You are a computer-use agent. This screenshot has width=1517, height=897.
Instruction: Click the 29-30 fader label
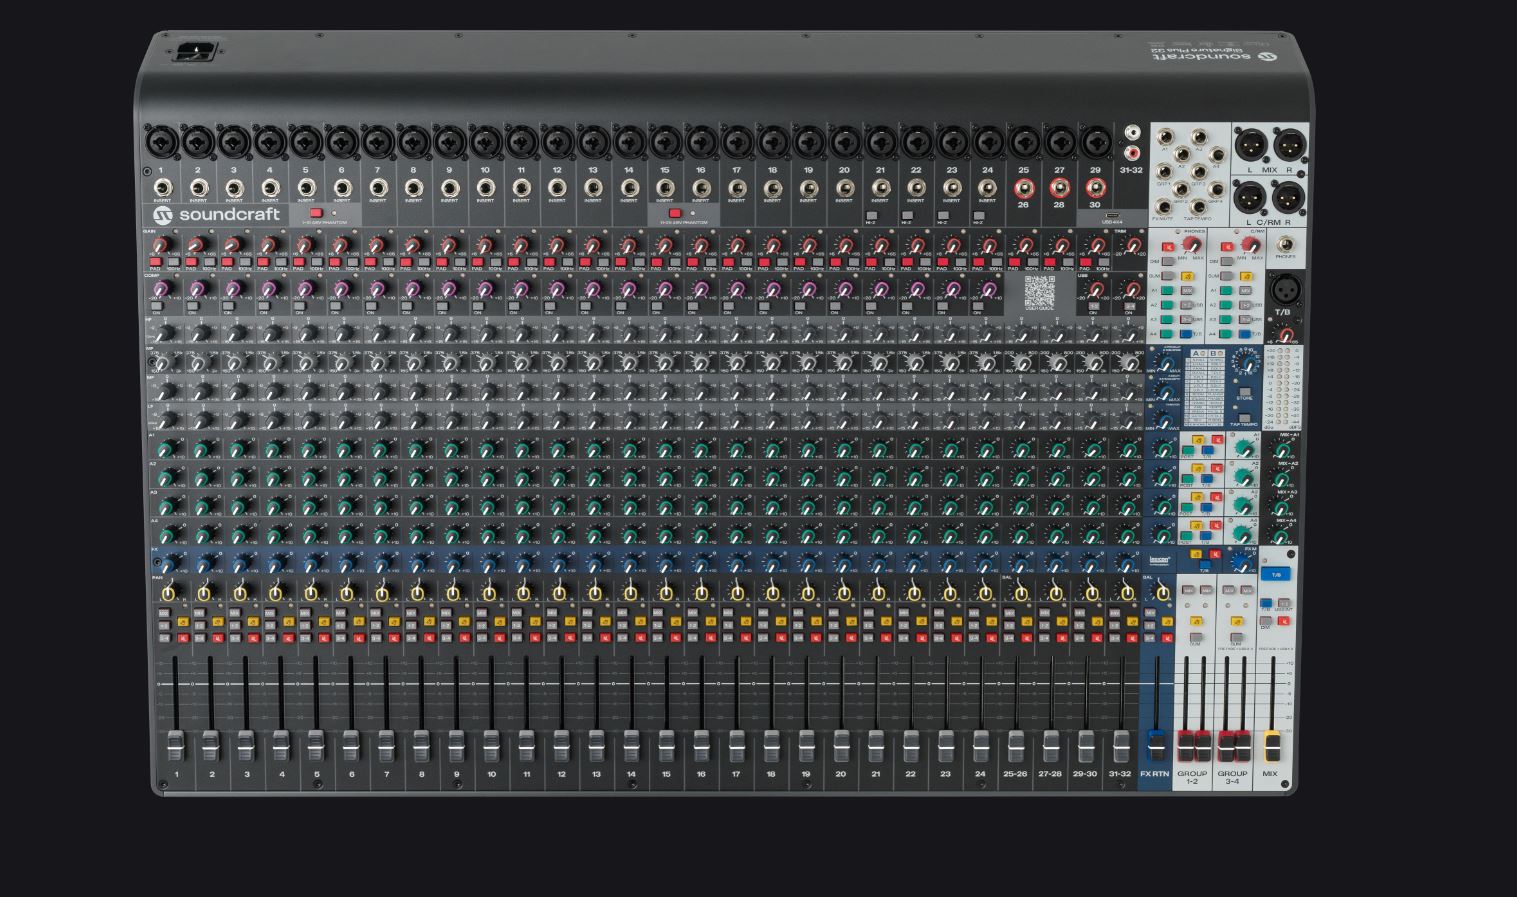1085,774
